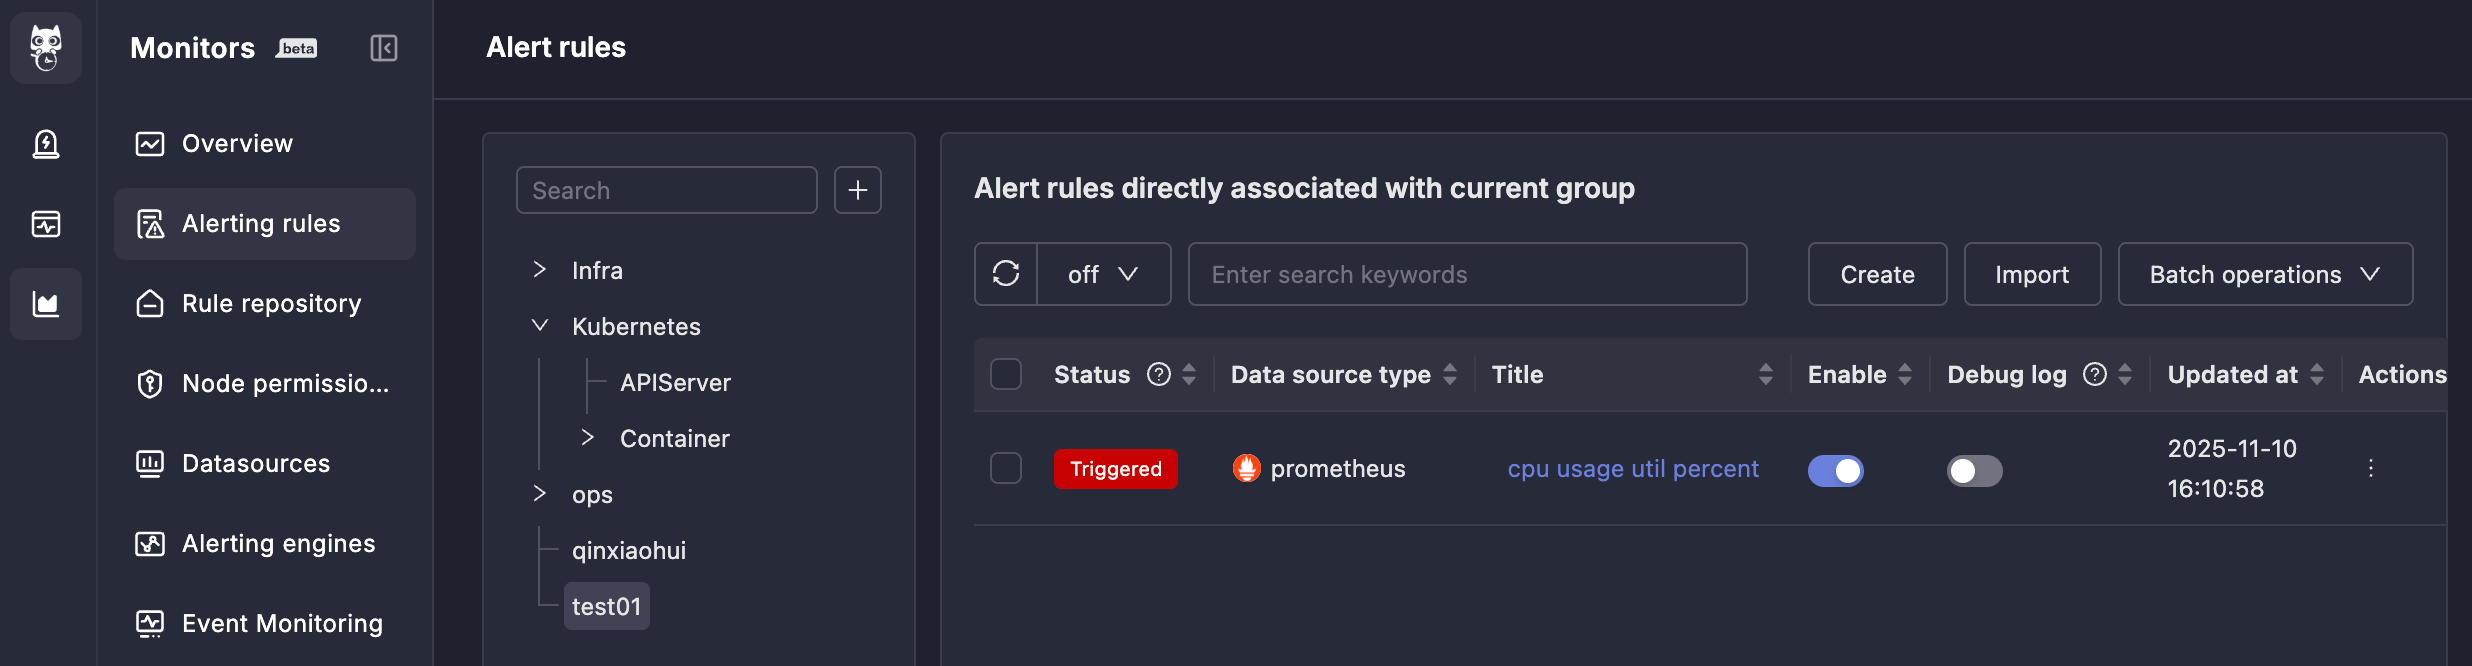Open the cpu usage util percent rule
The width and height of the screenshot is (2472, 666).
(x=1632, y=468)
